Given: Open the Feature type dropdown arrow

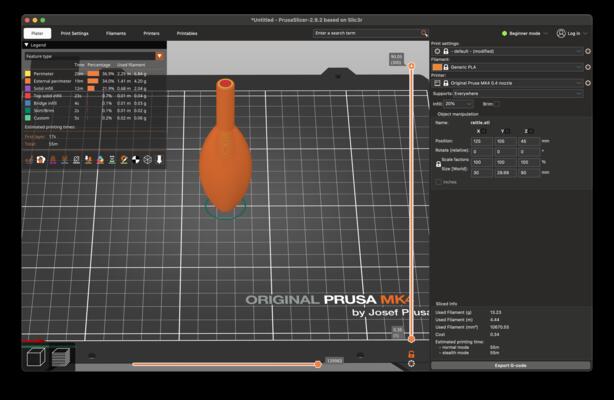Looking at the screenshot, I should tap(159, 56).
